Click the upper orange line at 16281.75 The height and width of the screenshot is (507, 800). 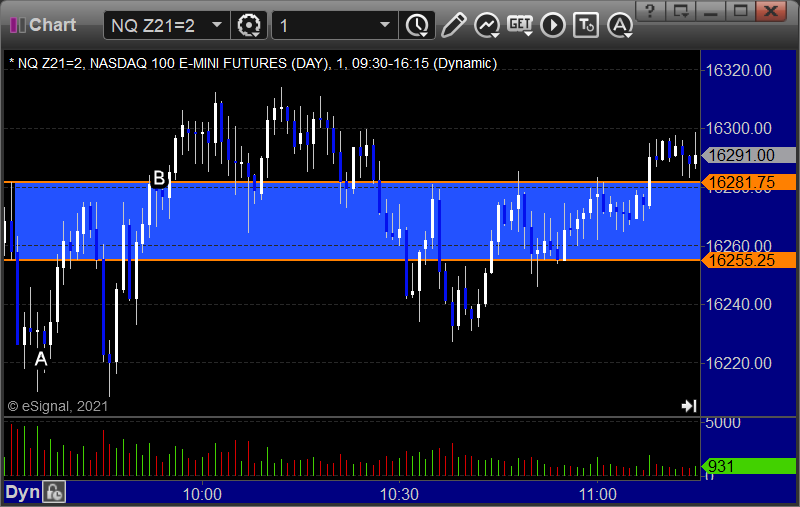(x=352, y=182)
